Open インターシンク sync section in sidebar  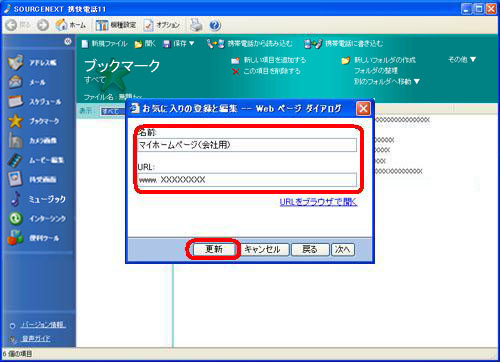(37, 218)
